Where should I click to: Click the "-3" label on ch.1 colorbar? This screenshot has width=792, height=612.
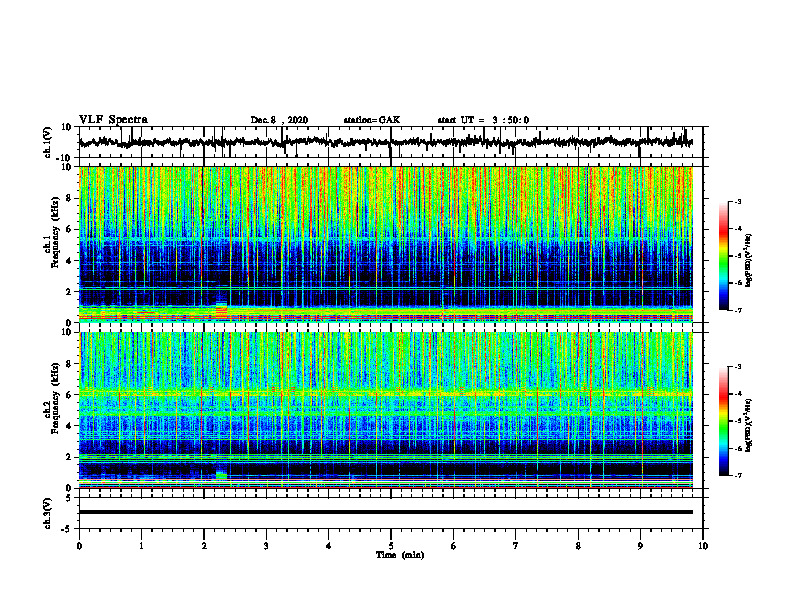738,201
